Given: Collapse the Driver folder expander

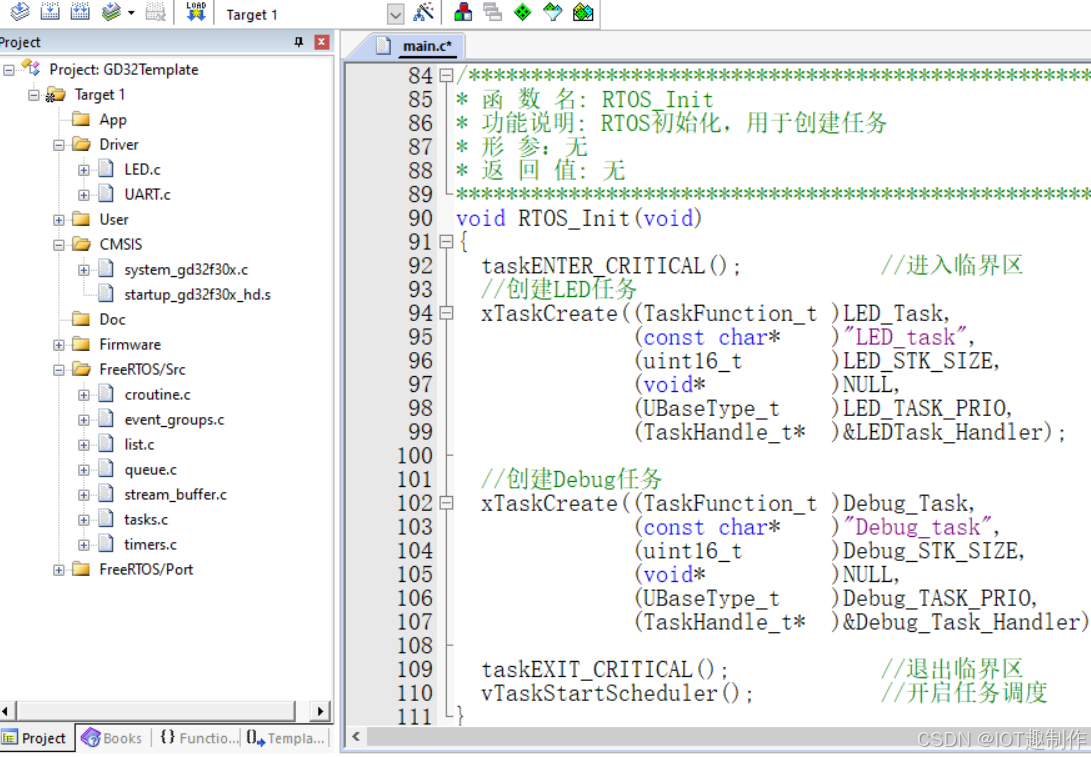Looking at the screenshot, I should (x=58, y=145).
